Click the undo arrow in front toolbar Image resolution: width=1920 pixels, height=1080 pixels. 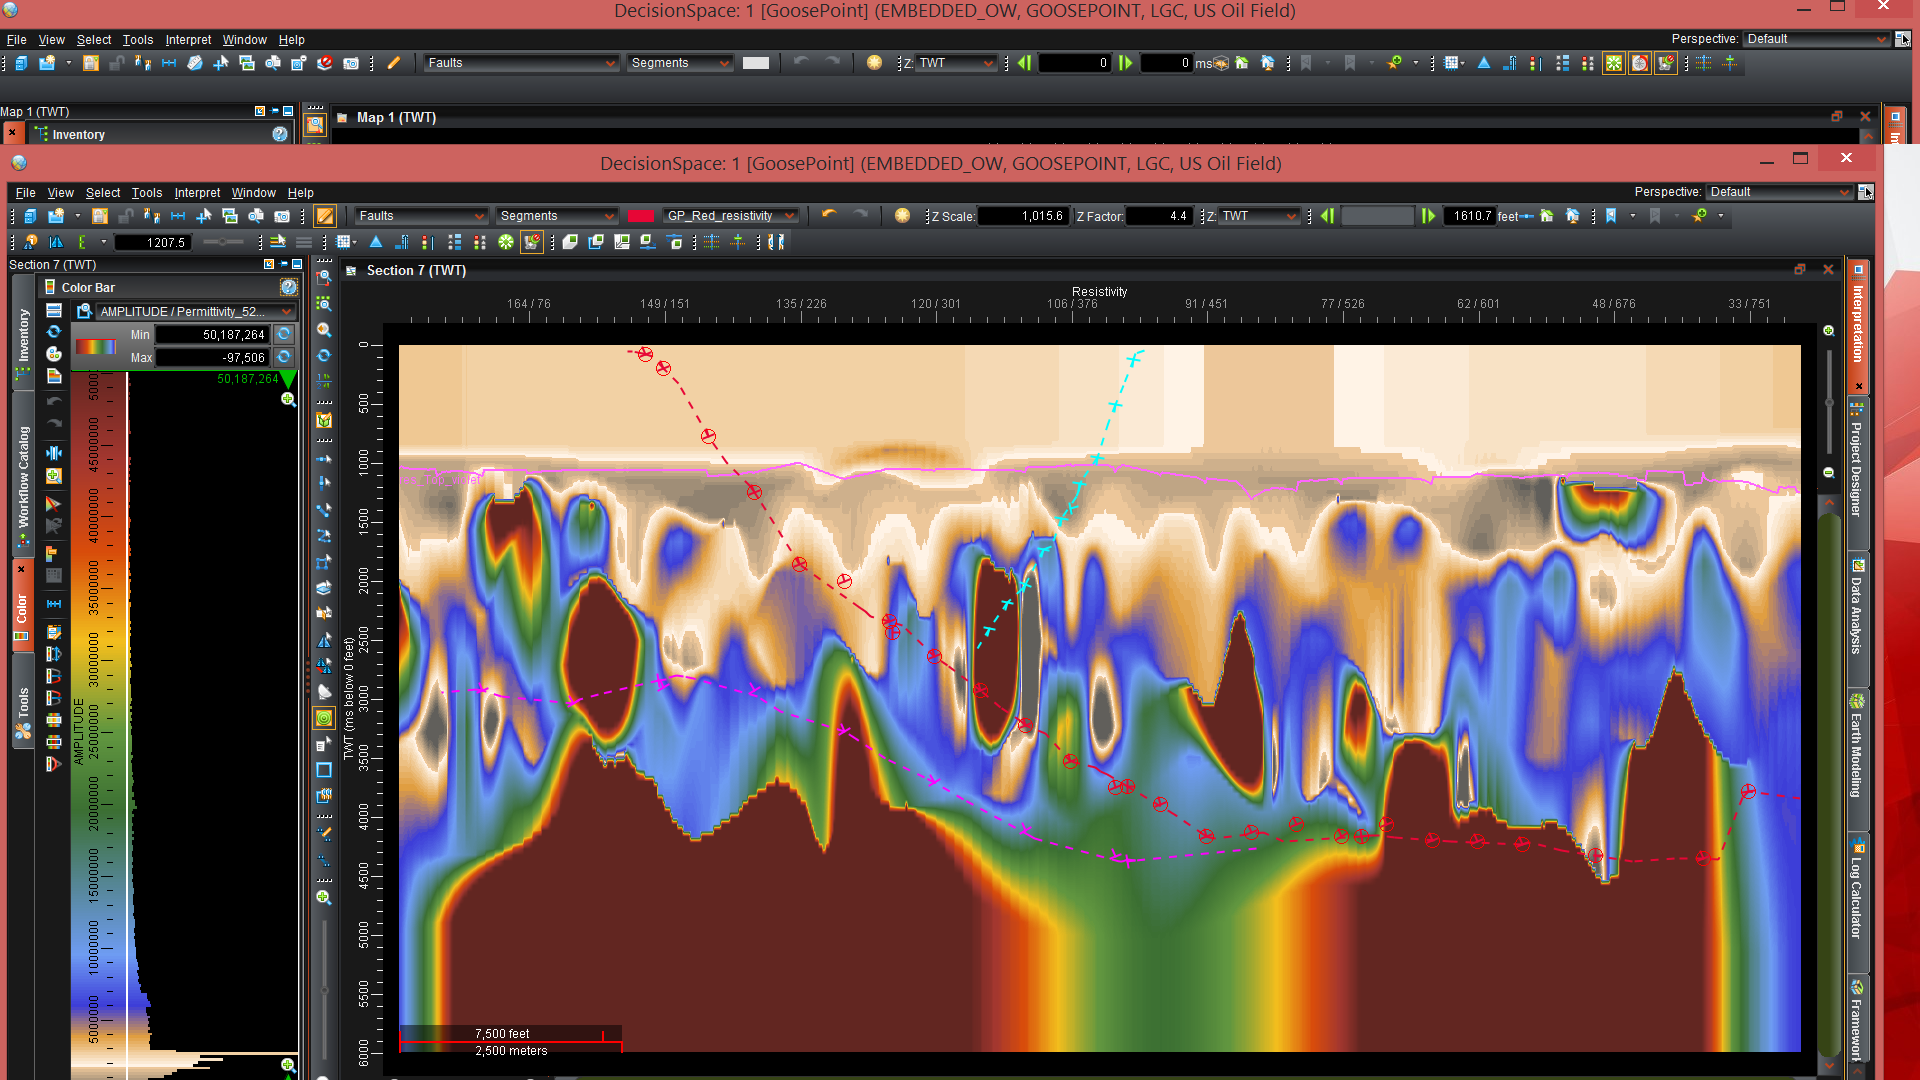829,215
